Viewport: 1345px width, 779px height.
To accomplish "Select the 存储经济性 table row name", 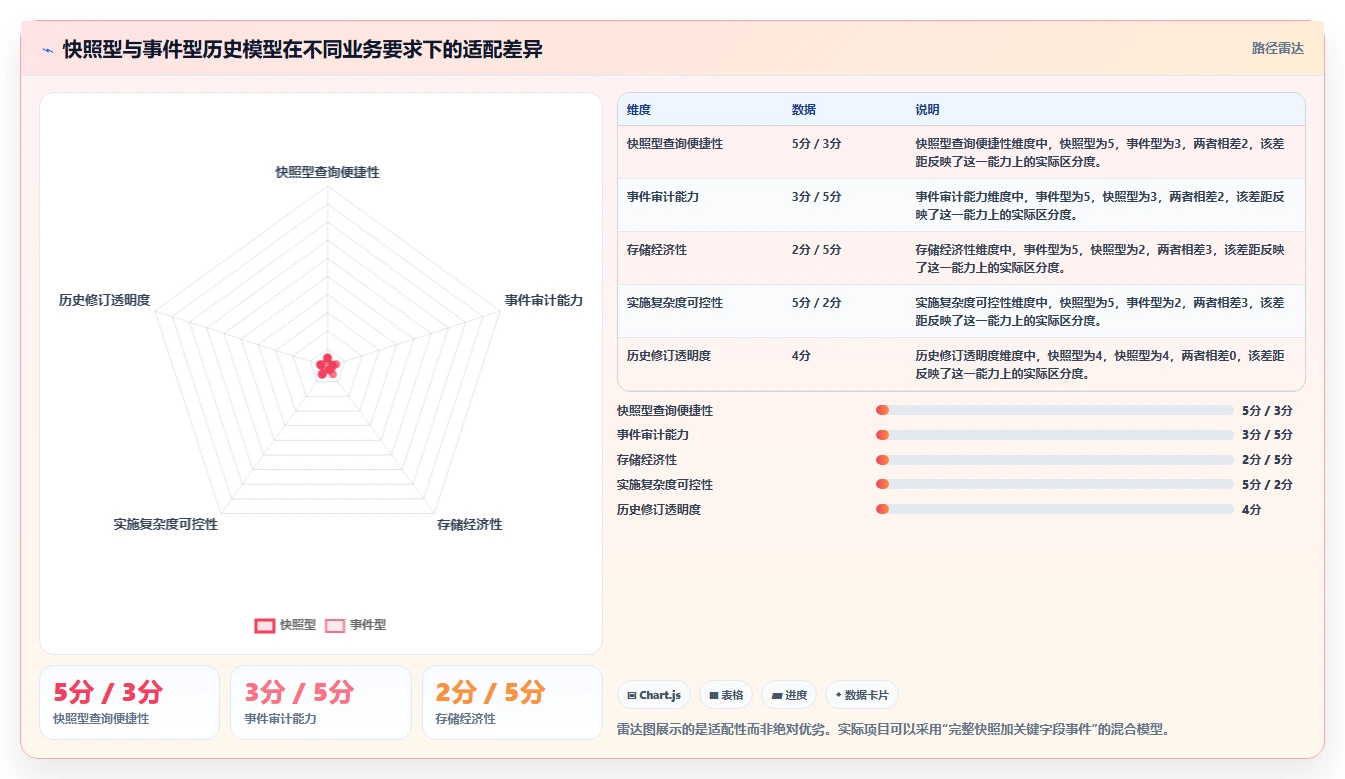I will (x=657, y=250).
